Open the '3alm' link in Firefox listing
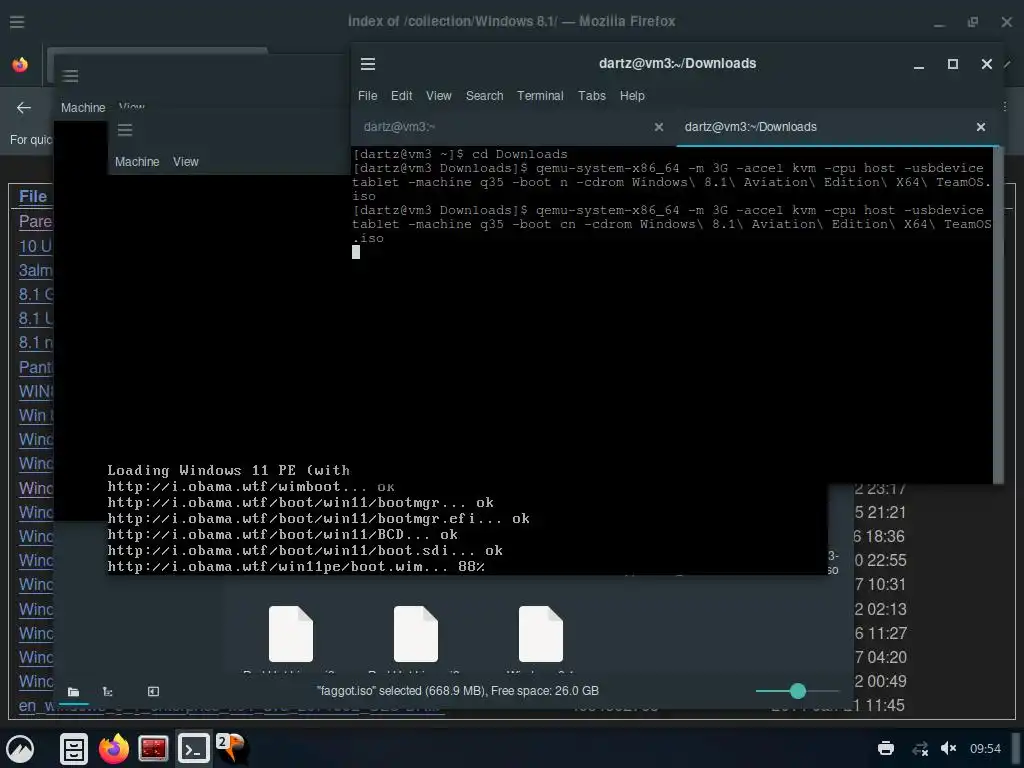Screen dimensions: 1024x768 35,270
